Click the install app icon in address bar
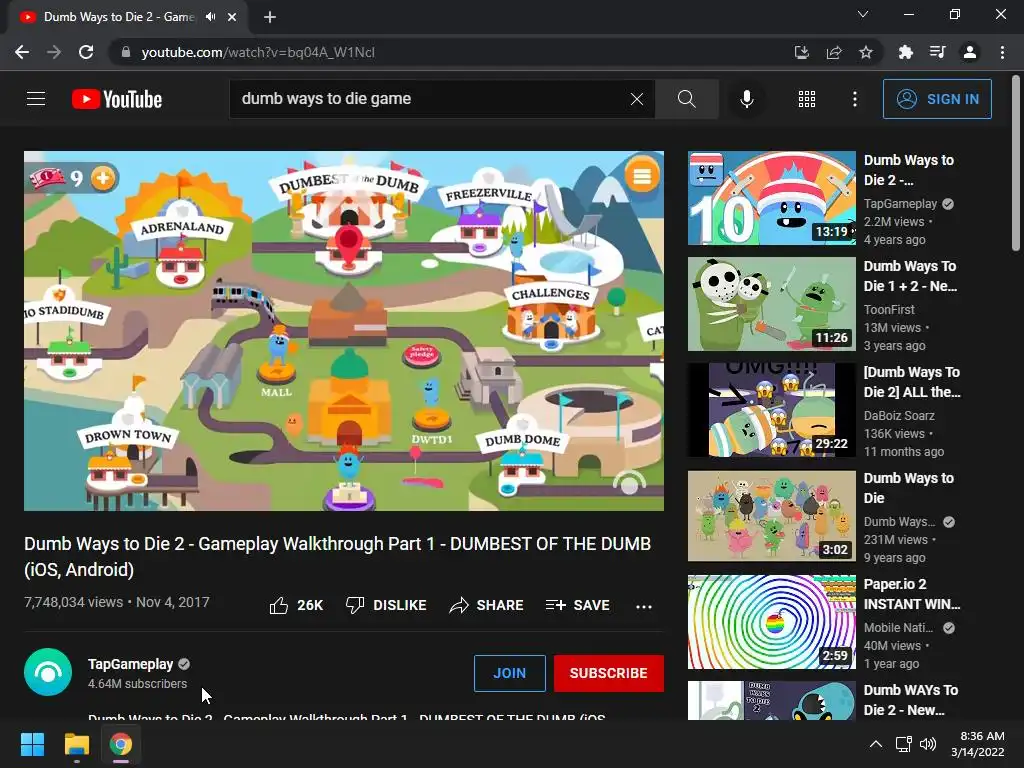Screen dimensions: 1024x768 802,52
